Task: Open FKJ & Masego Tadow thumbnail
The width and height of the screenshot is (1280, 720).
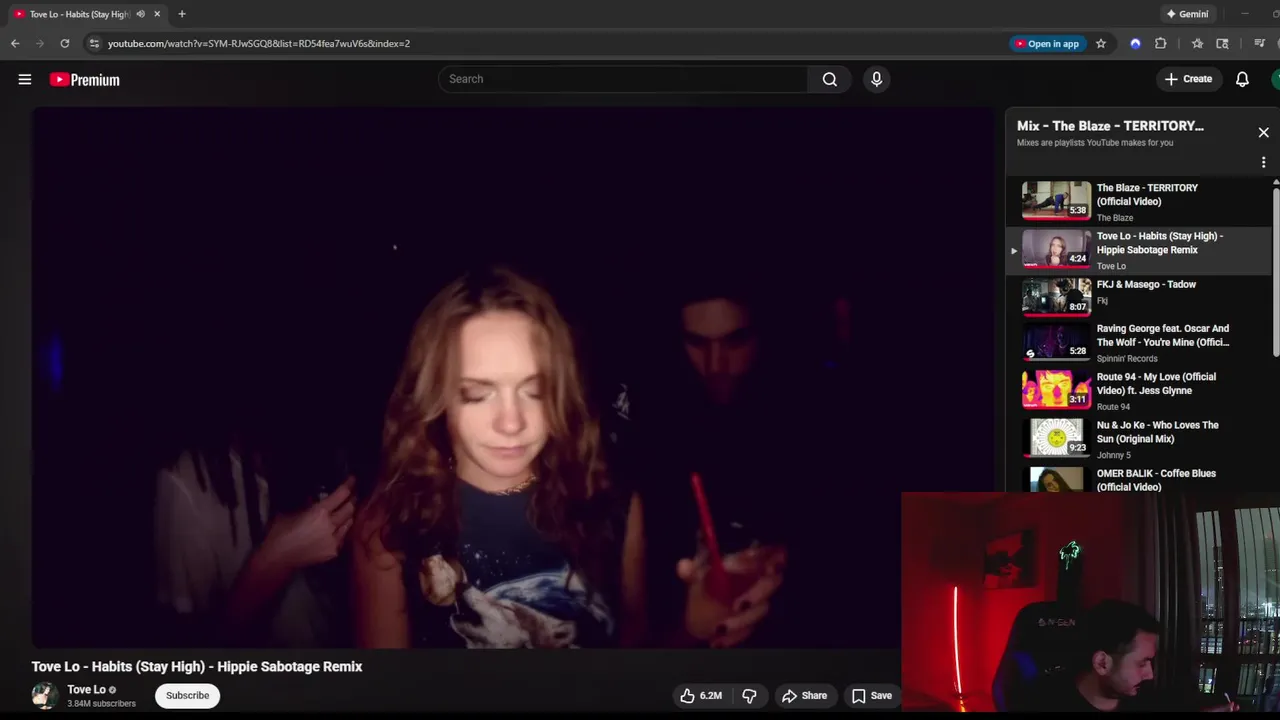Action: click(x=1056, y=297)
